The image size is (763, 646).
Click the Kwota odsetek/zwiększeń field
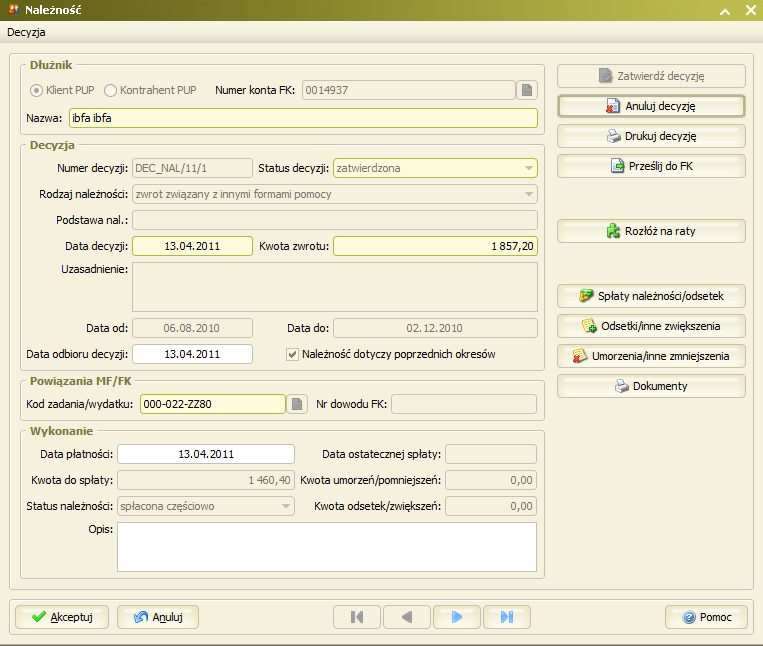click(491, 506)
